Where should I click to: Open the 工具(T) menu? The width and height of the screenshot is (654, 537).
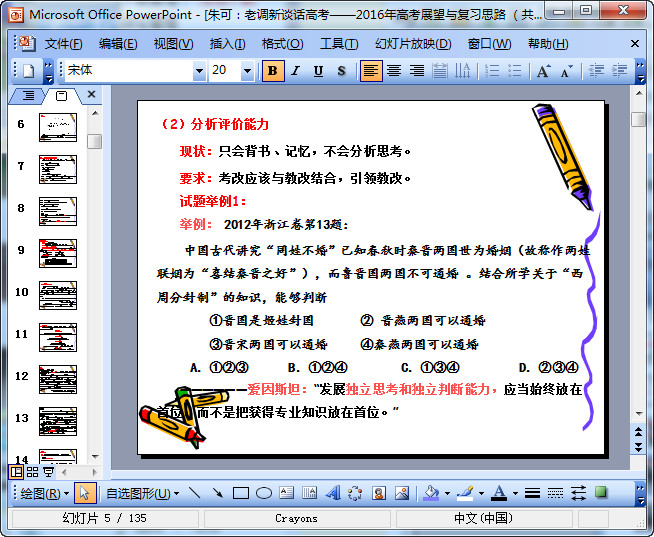pyautogui.click(x=339, y=43)
